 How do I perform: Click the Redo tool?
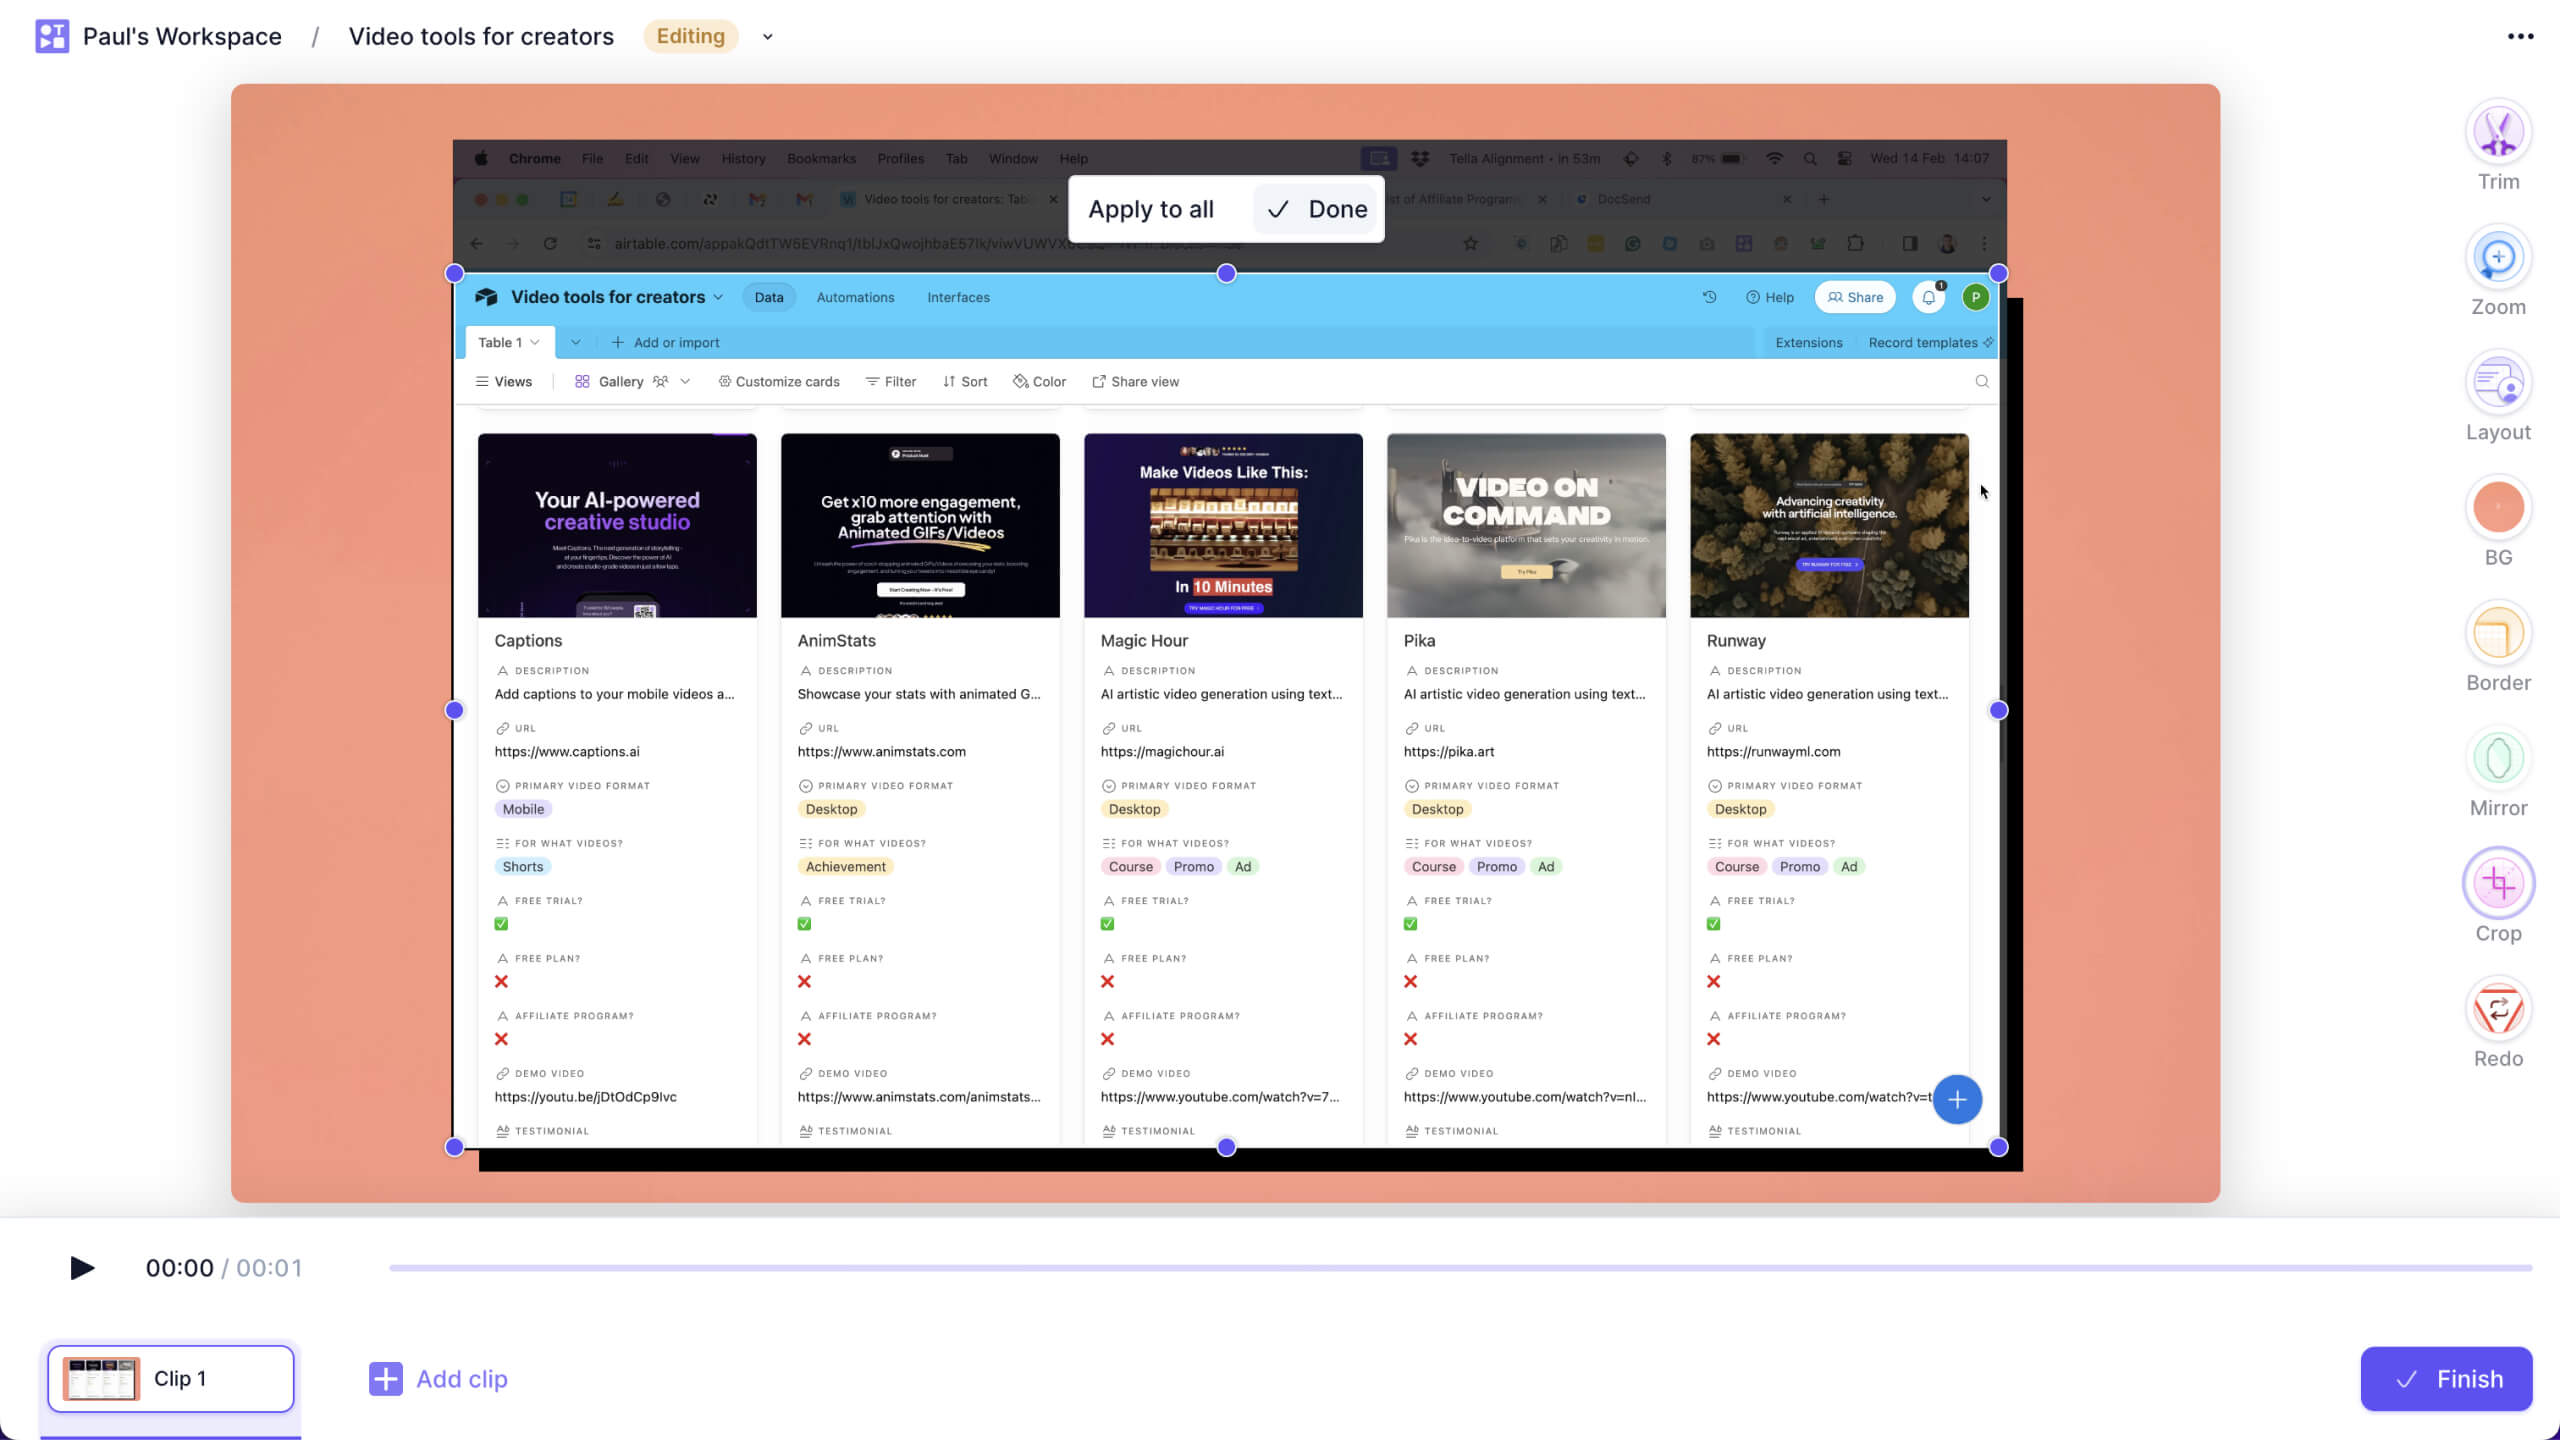click(2497, 1009)
